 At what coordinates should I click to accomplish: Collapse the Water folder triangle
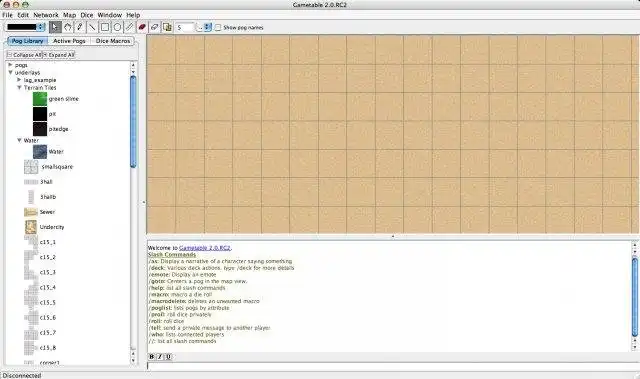click(x=19, y=140)
